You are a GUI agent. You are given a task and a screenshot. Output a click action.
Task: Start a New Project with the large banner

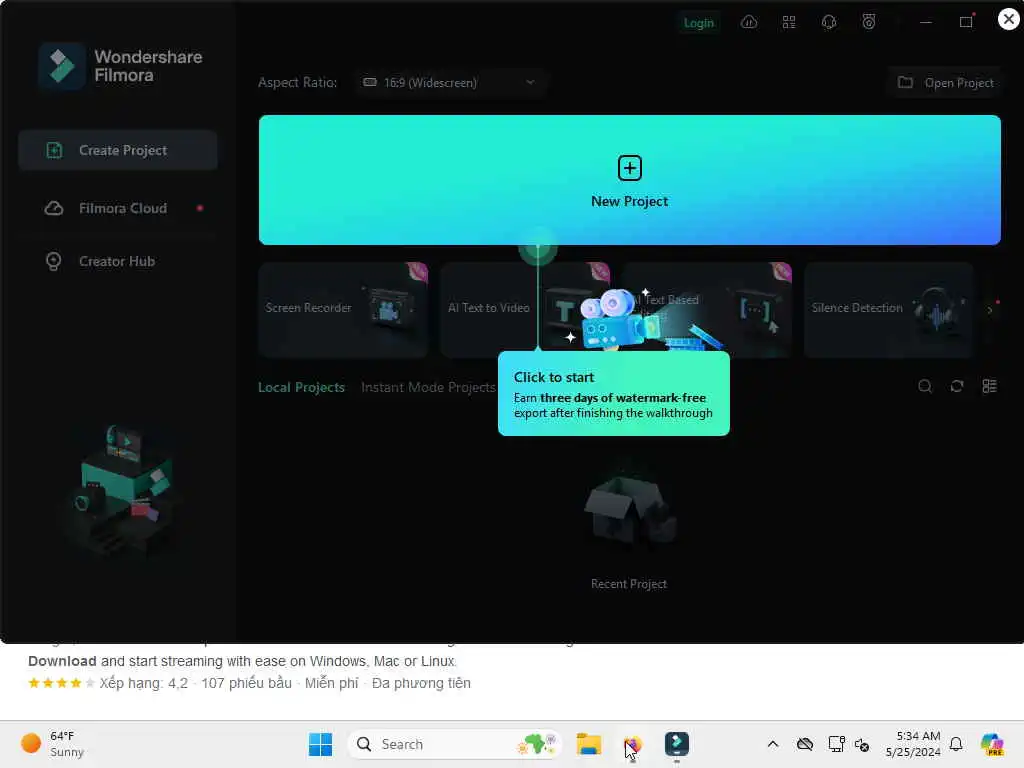[x=630, y=180]
